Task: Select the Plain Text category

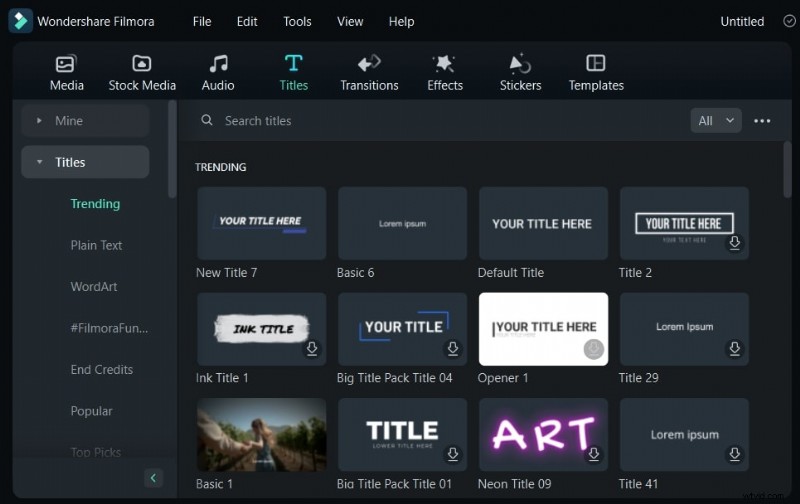Action: click(x=96, y=245)
